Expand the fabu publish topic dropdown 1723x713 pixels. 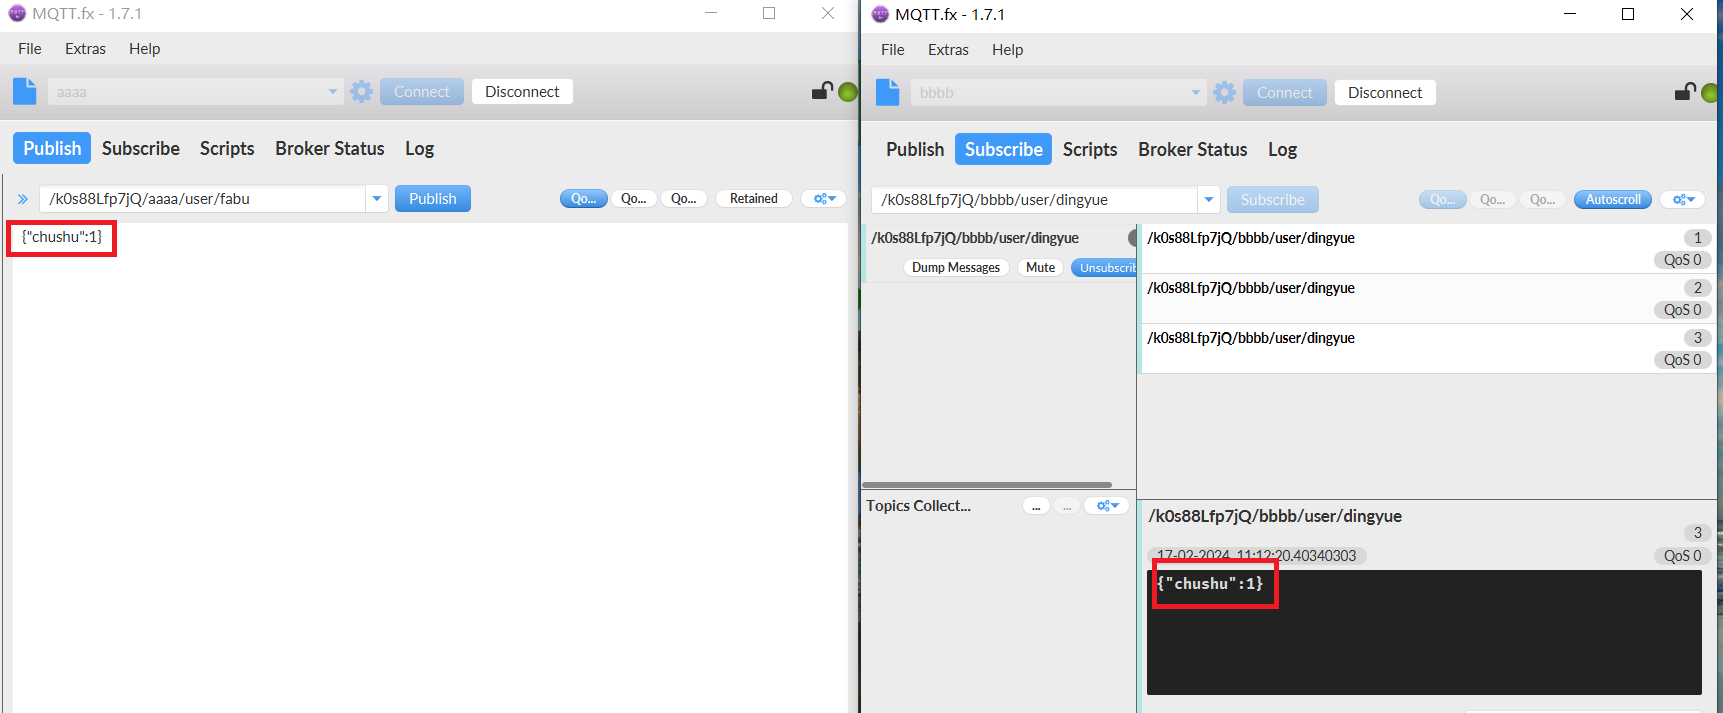[377, 199]
